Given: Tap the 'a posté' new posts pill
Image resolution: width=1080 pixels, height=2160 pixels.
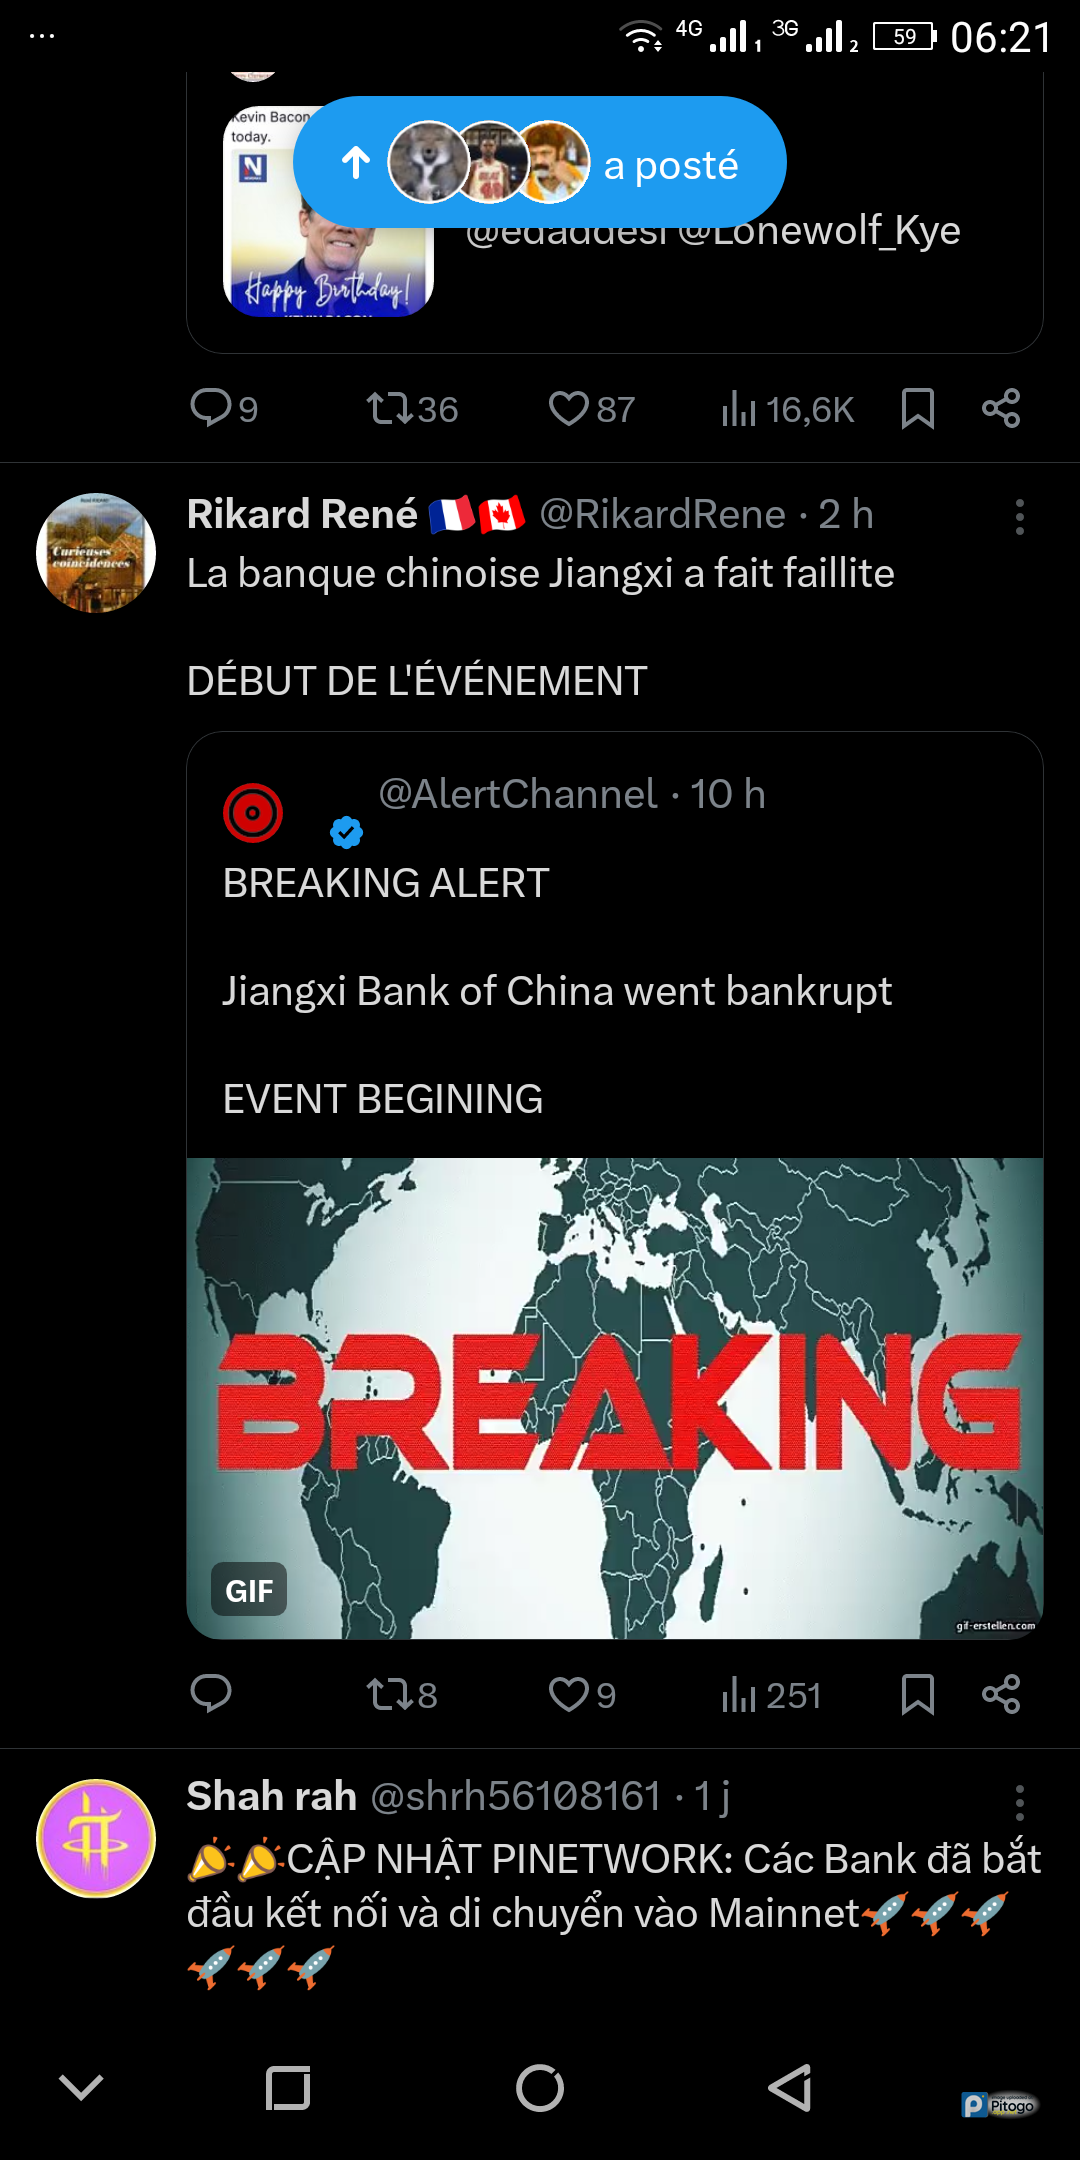Looking at the screenshot, I should (x=540, y=162).
